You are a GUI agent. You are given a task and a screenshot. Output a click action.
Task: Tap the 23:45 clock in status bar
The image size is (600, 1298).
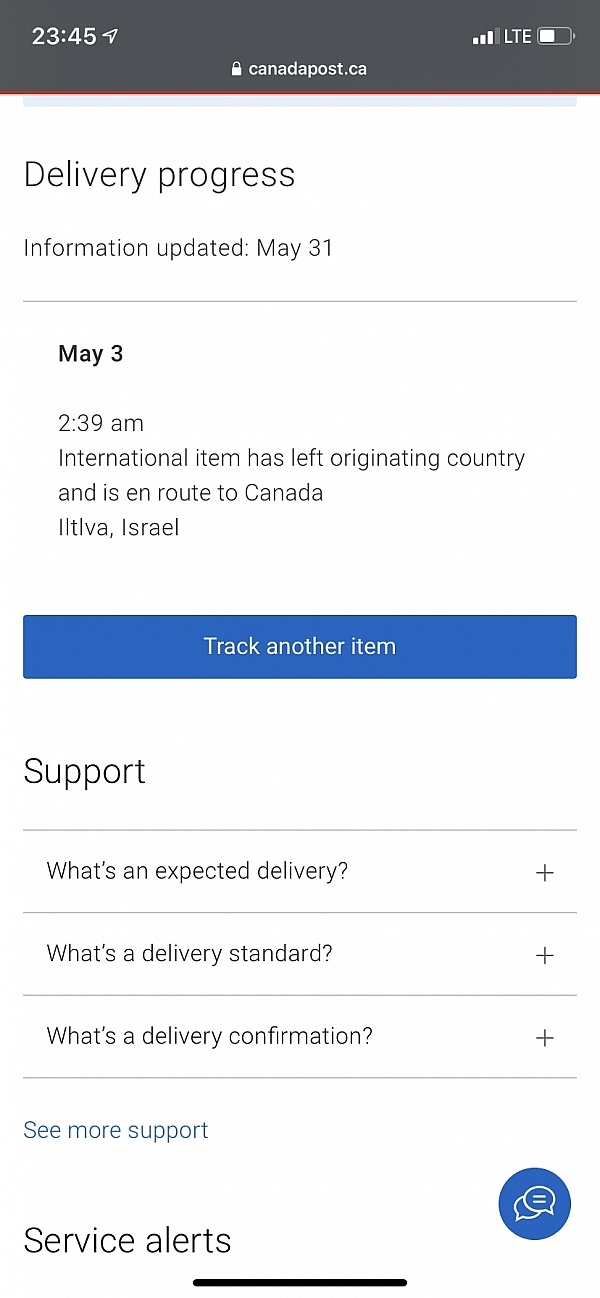click(x=64, y=37)
